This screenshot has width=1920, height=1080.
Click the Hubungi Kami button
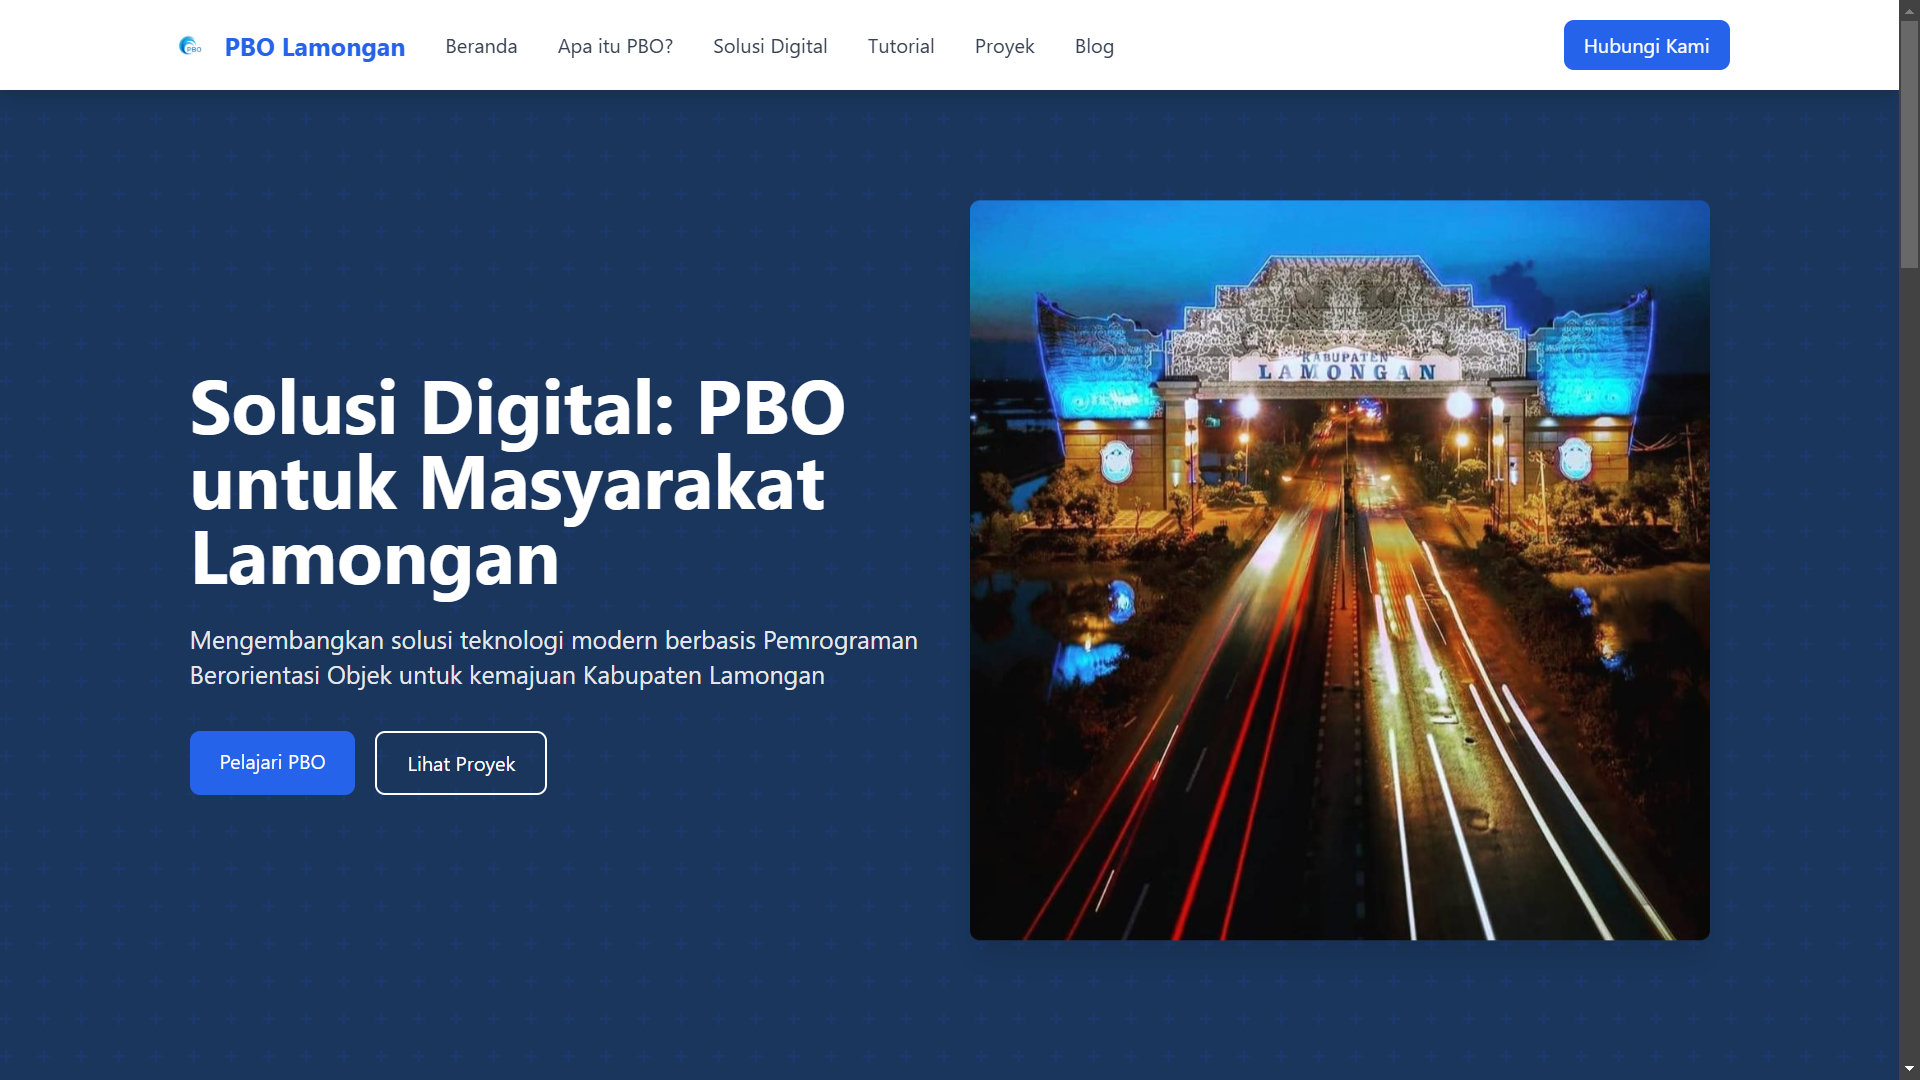pyautogui.click(x=1646, y=44)
